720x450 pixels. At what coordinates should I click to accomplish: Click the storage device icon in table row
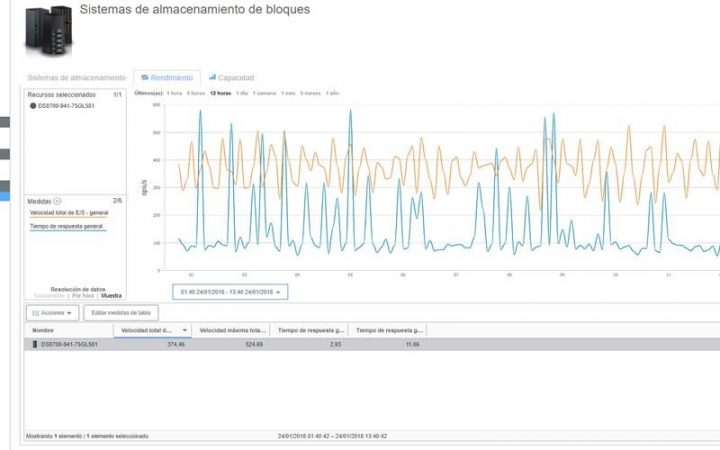pos(34,344)
